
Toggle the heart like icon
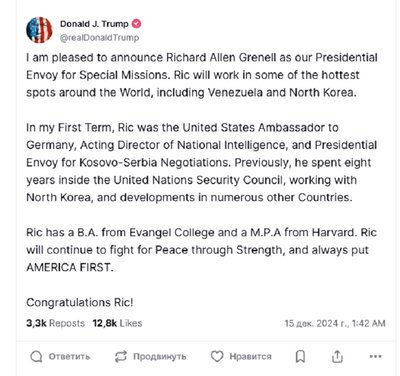(217, 356)
